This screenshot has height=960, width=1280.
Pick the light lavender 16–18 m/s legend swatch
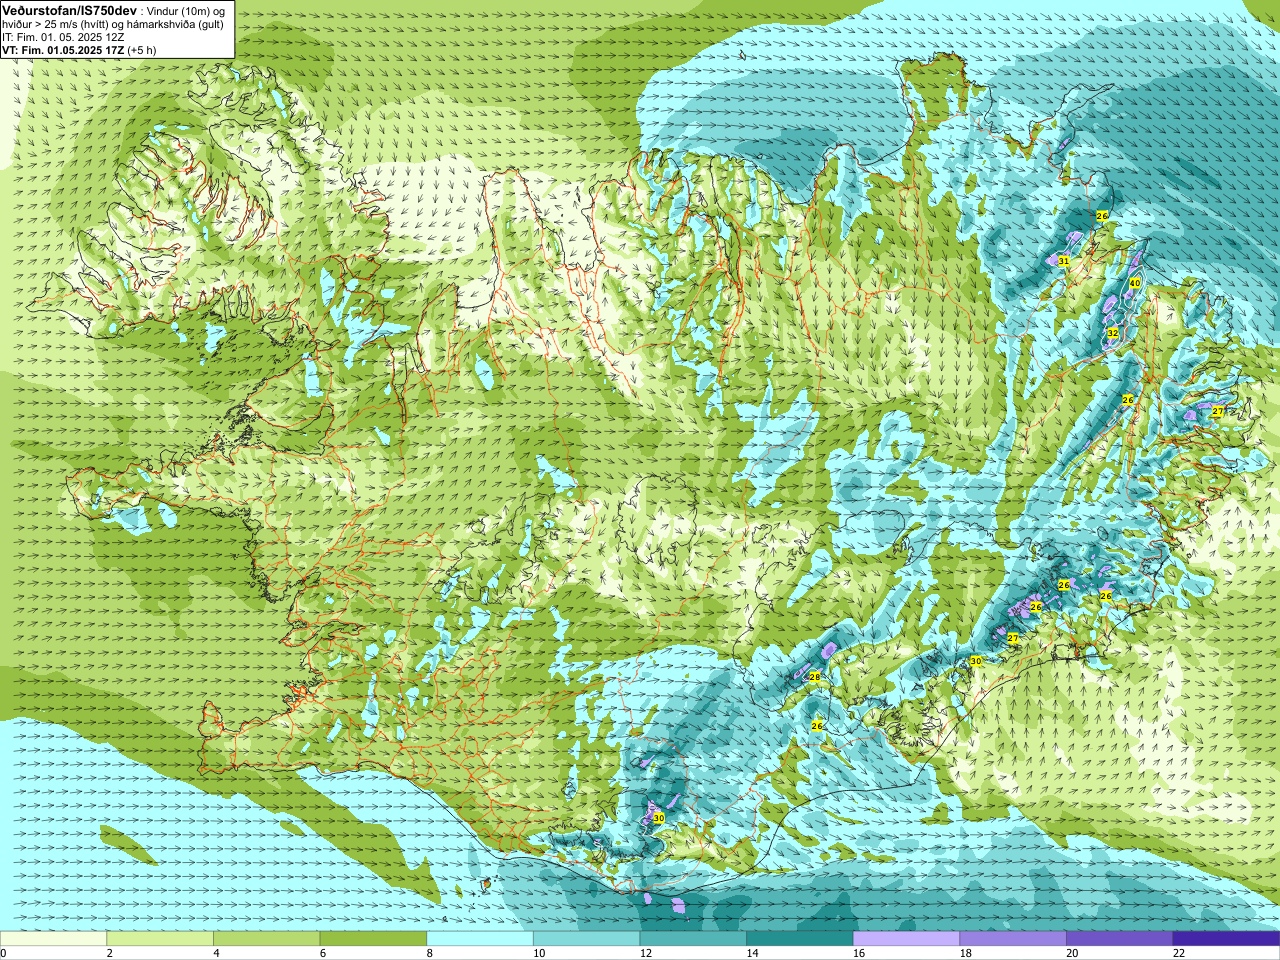pos(906,939)
